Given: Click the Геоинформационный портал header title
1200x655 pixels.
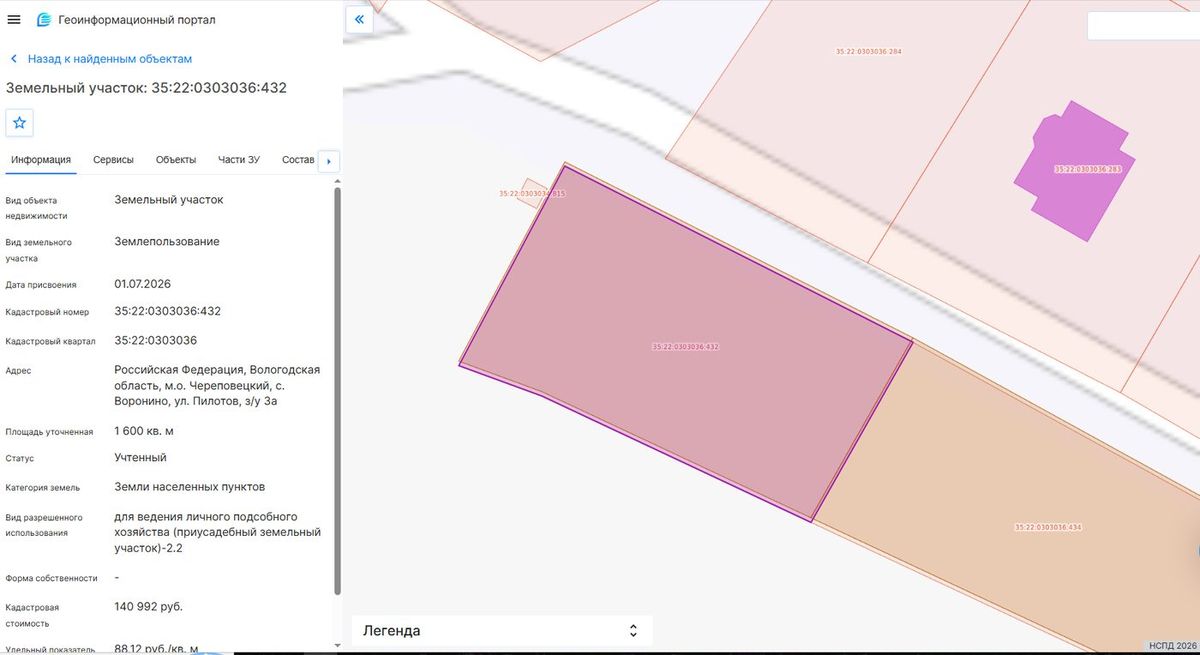Looking at the screenshot, I should pos(137,20).
